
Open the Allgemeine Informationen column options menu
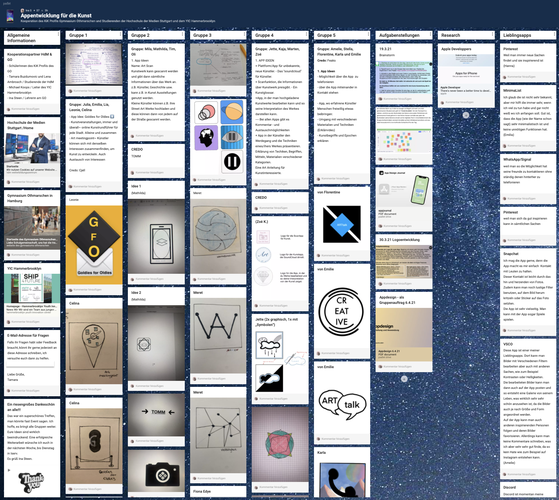[58, 35]
